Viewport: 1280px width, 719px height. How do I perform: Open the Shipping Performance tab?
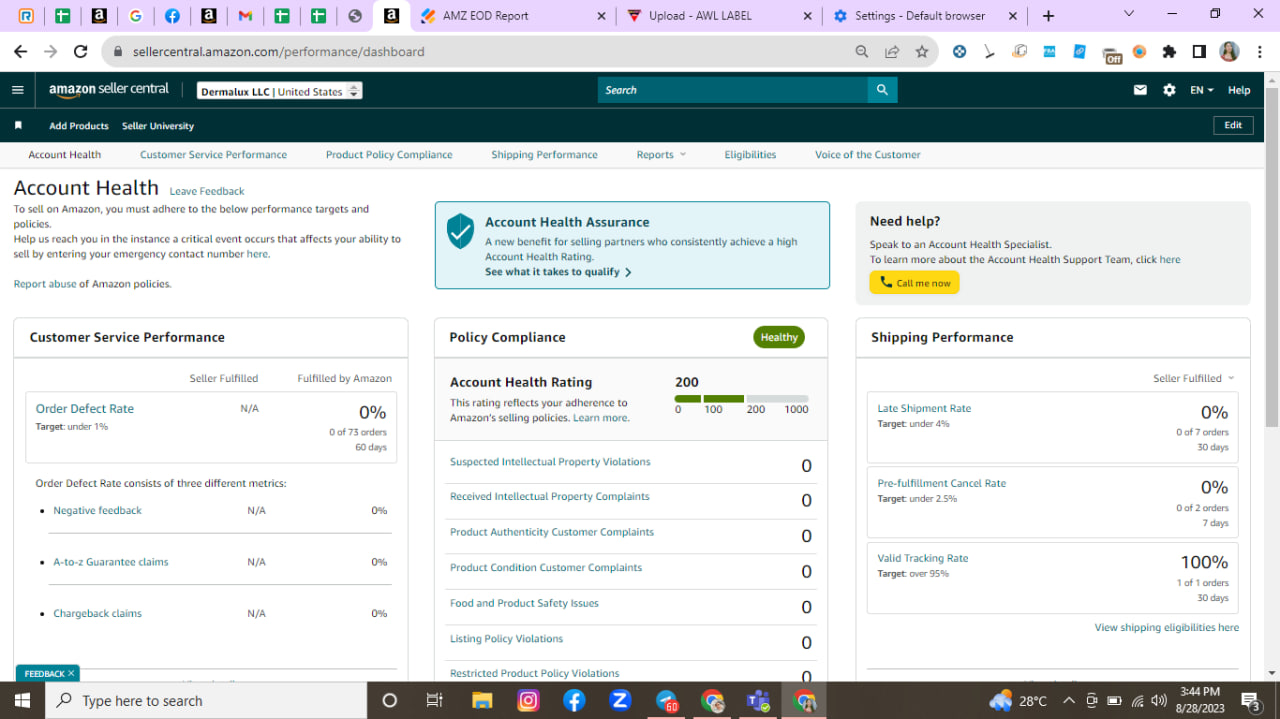pos(544,155)
